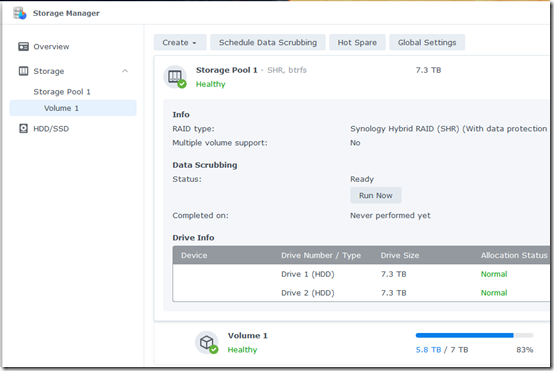Open Schedule Data Scrubbing
The width and height of the screenshot is (554, 371).
[x=268, y=42]
